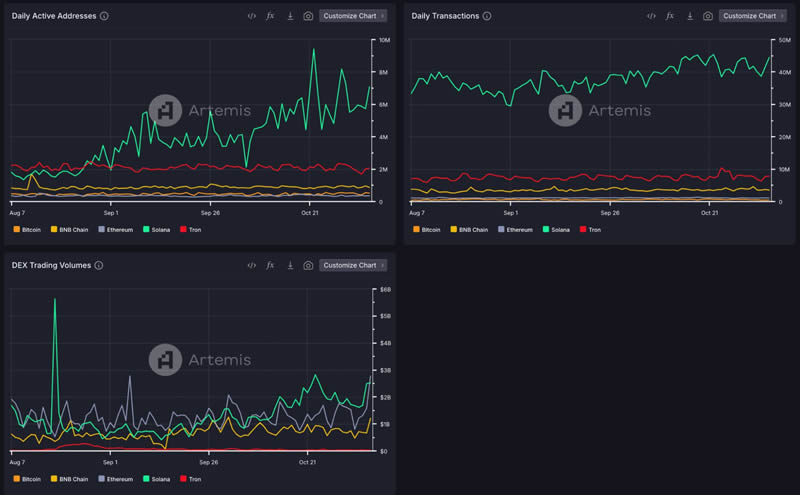Expand Customize Chart for DEX Trading Volumes
Image resolution: width=800 pixels, height=495 pixels.
click(353, 265)
